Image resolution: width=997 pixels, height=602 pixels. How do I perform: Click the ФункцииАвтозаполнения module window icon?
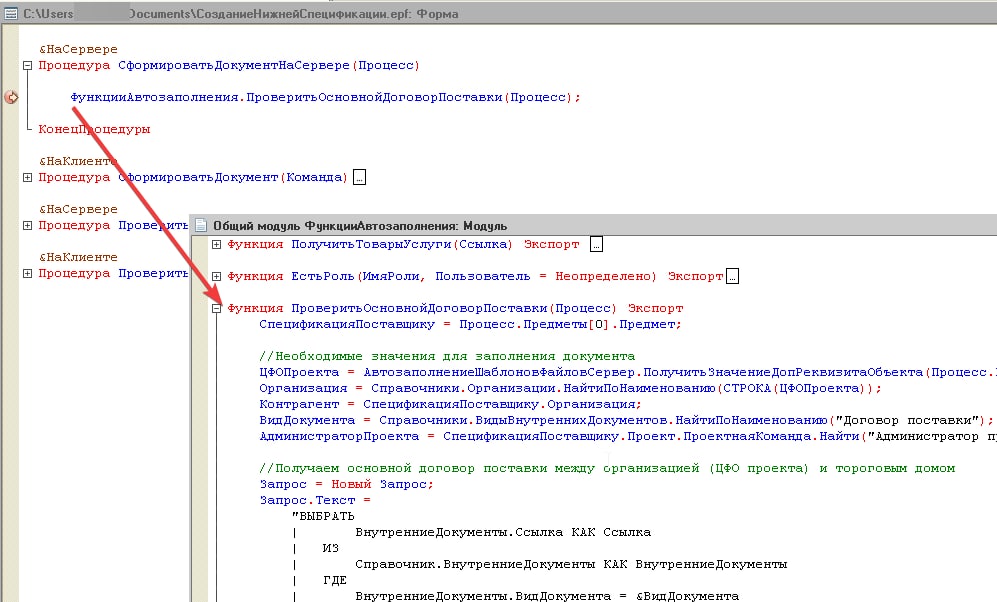point(201,226)
